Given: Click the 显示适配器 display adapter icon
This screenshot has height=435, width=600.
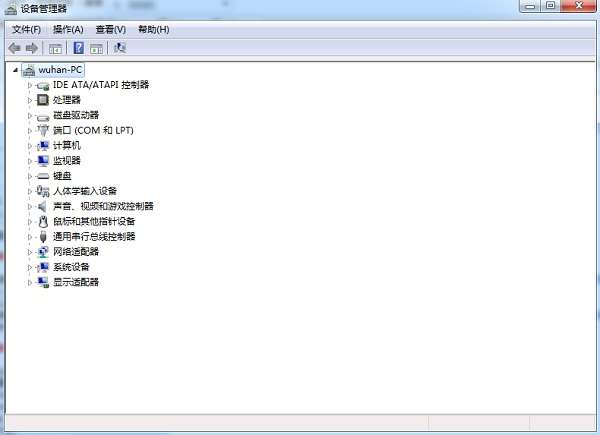Looking at the screenshot, I should tap(43, 282).
